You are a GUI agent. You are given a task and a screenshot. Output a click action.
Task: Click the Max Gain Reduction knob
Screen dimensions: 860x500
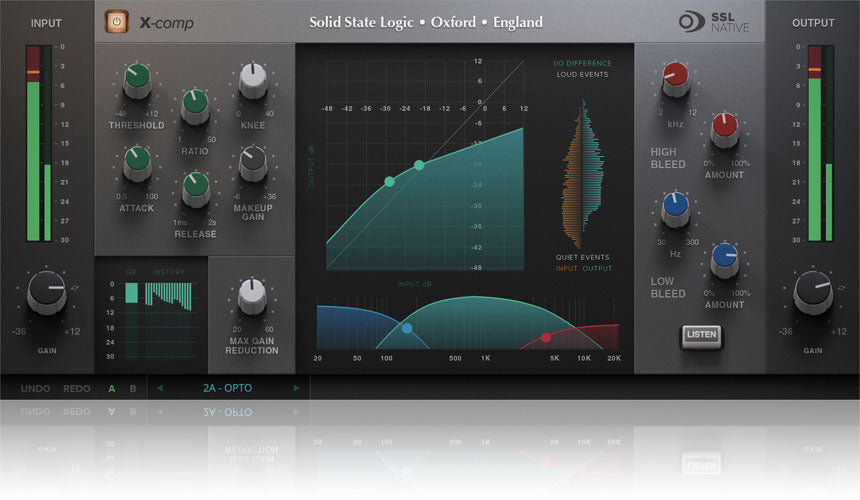(x=252, y=297)
